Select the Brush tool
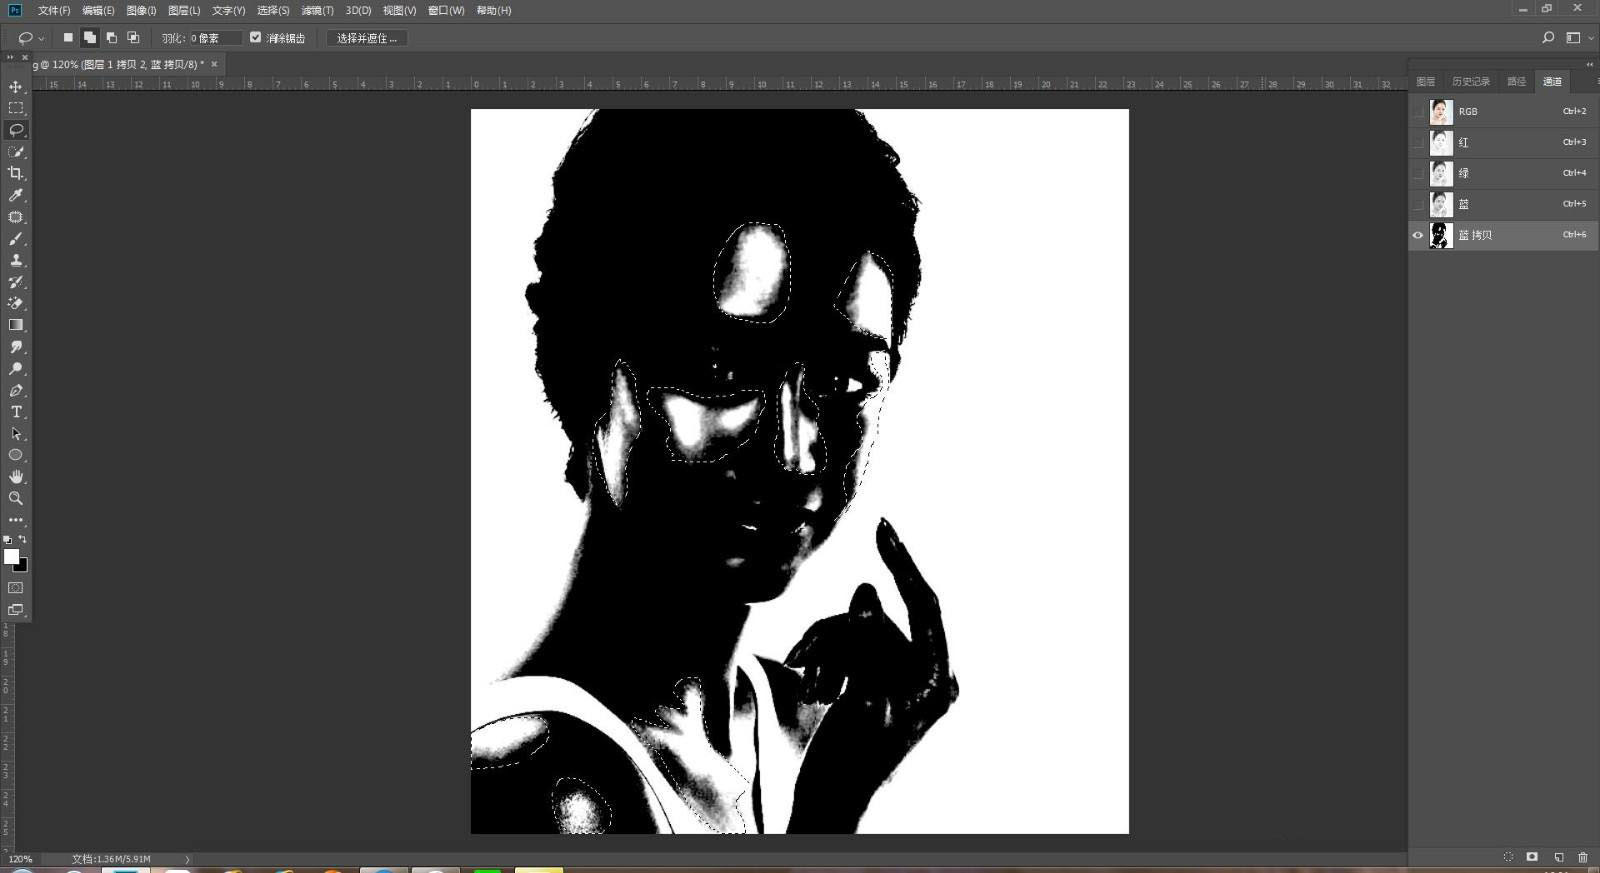 pos(16,239)
